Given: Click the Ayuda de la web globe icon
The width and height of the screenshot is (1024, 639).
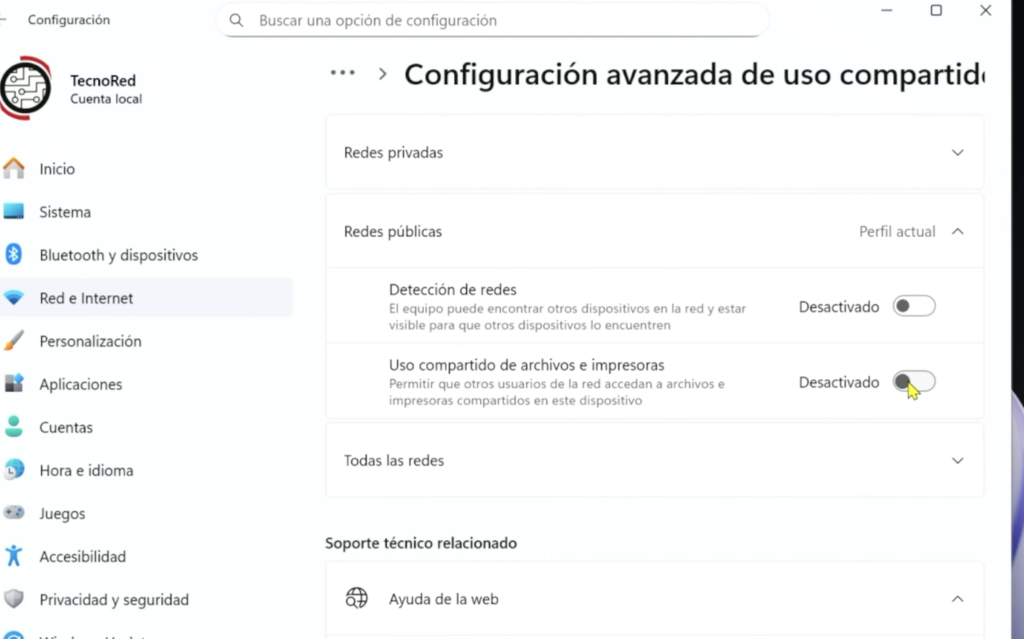Looking at the screenshot, I should pos(357,598).
